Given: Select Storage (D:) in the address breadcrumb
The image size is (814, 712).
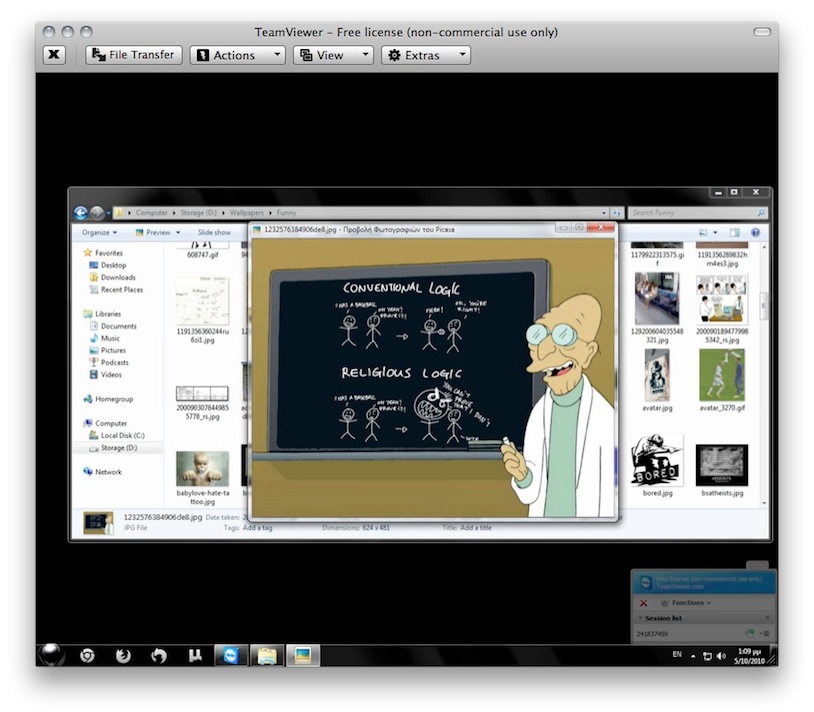Looking at the screenshot, I should (198, 213).
